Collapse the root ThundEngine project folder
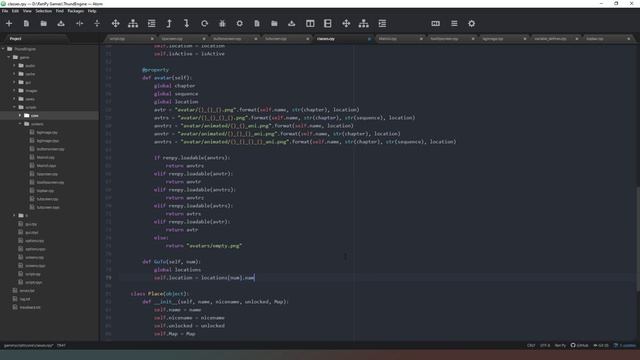Viewport: 640px width, 360px height. click(4, 49)
